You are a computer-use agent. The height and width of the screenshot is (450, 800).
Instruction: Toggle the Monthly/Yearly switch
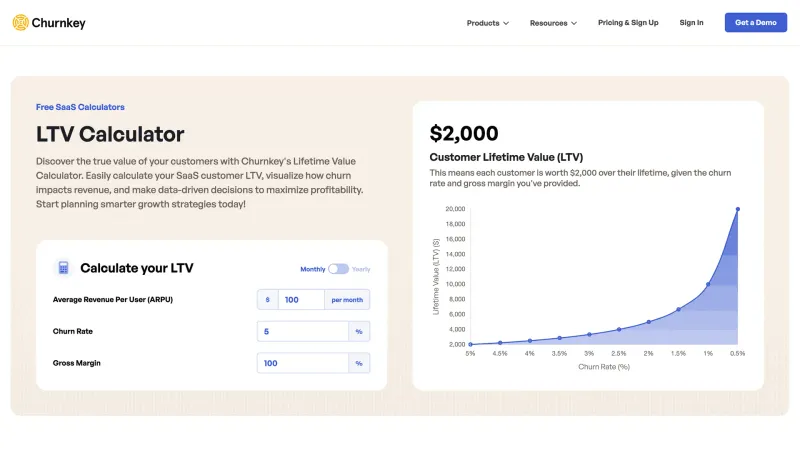coord(338,269)
